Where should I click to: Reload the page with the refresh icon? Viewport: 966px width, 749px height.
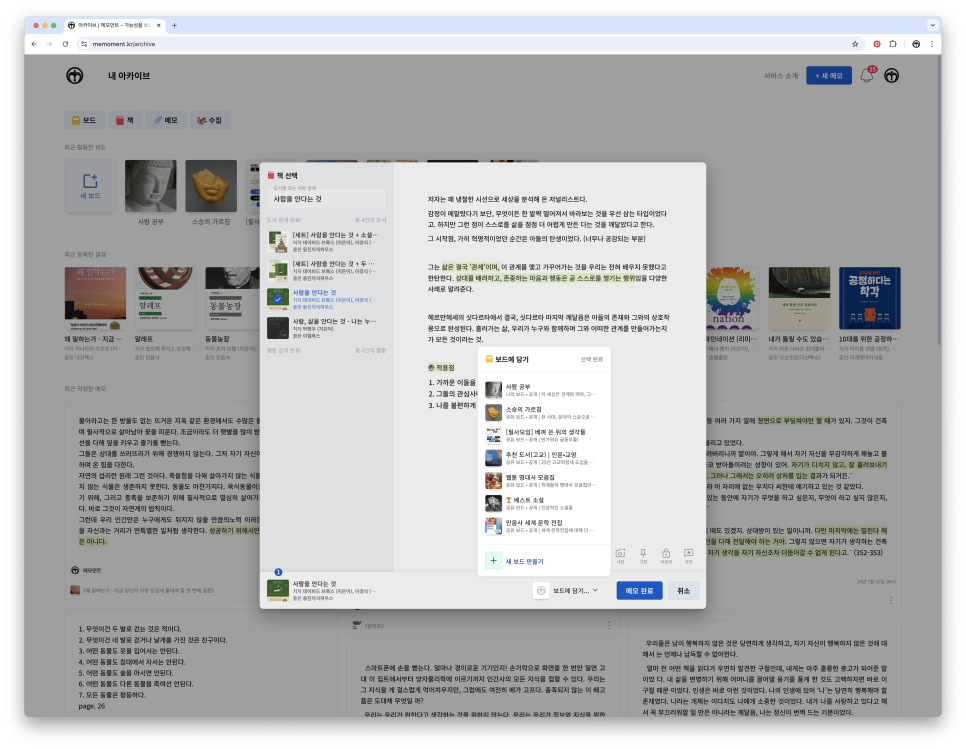(65, 44)
